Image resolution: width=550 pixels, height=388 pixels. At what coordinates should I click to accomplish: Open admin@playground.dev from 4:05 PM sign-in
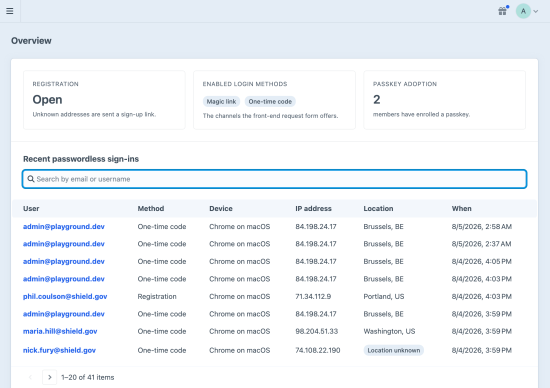(x=64, y=261)
